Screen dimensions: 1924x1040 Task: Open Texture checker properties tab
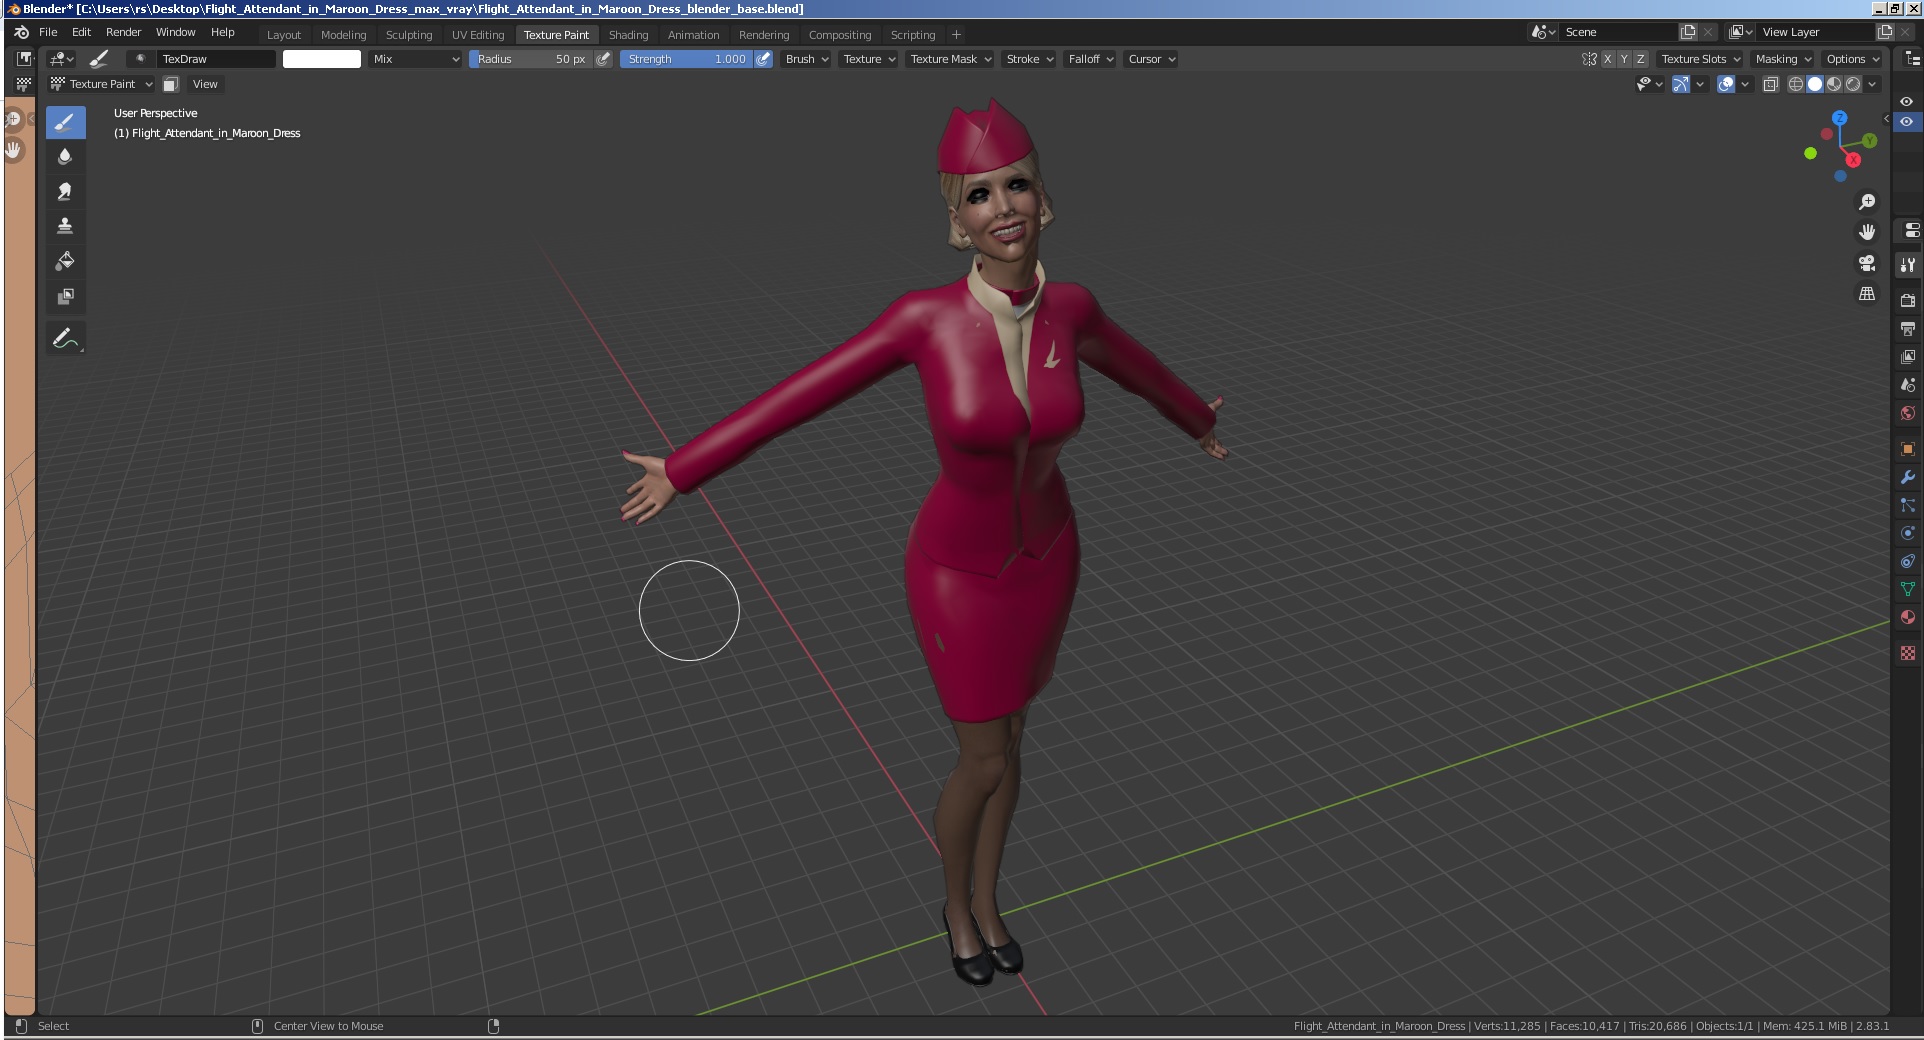tap(1908, 653)
